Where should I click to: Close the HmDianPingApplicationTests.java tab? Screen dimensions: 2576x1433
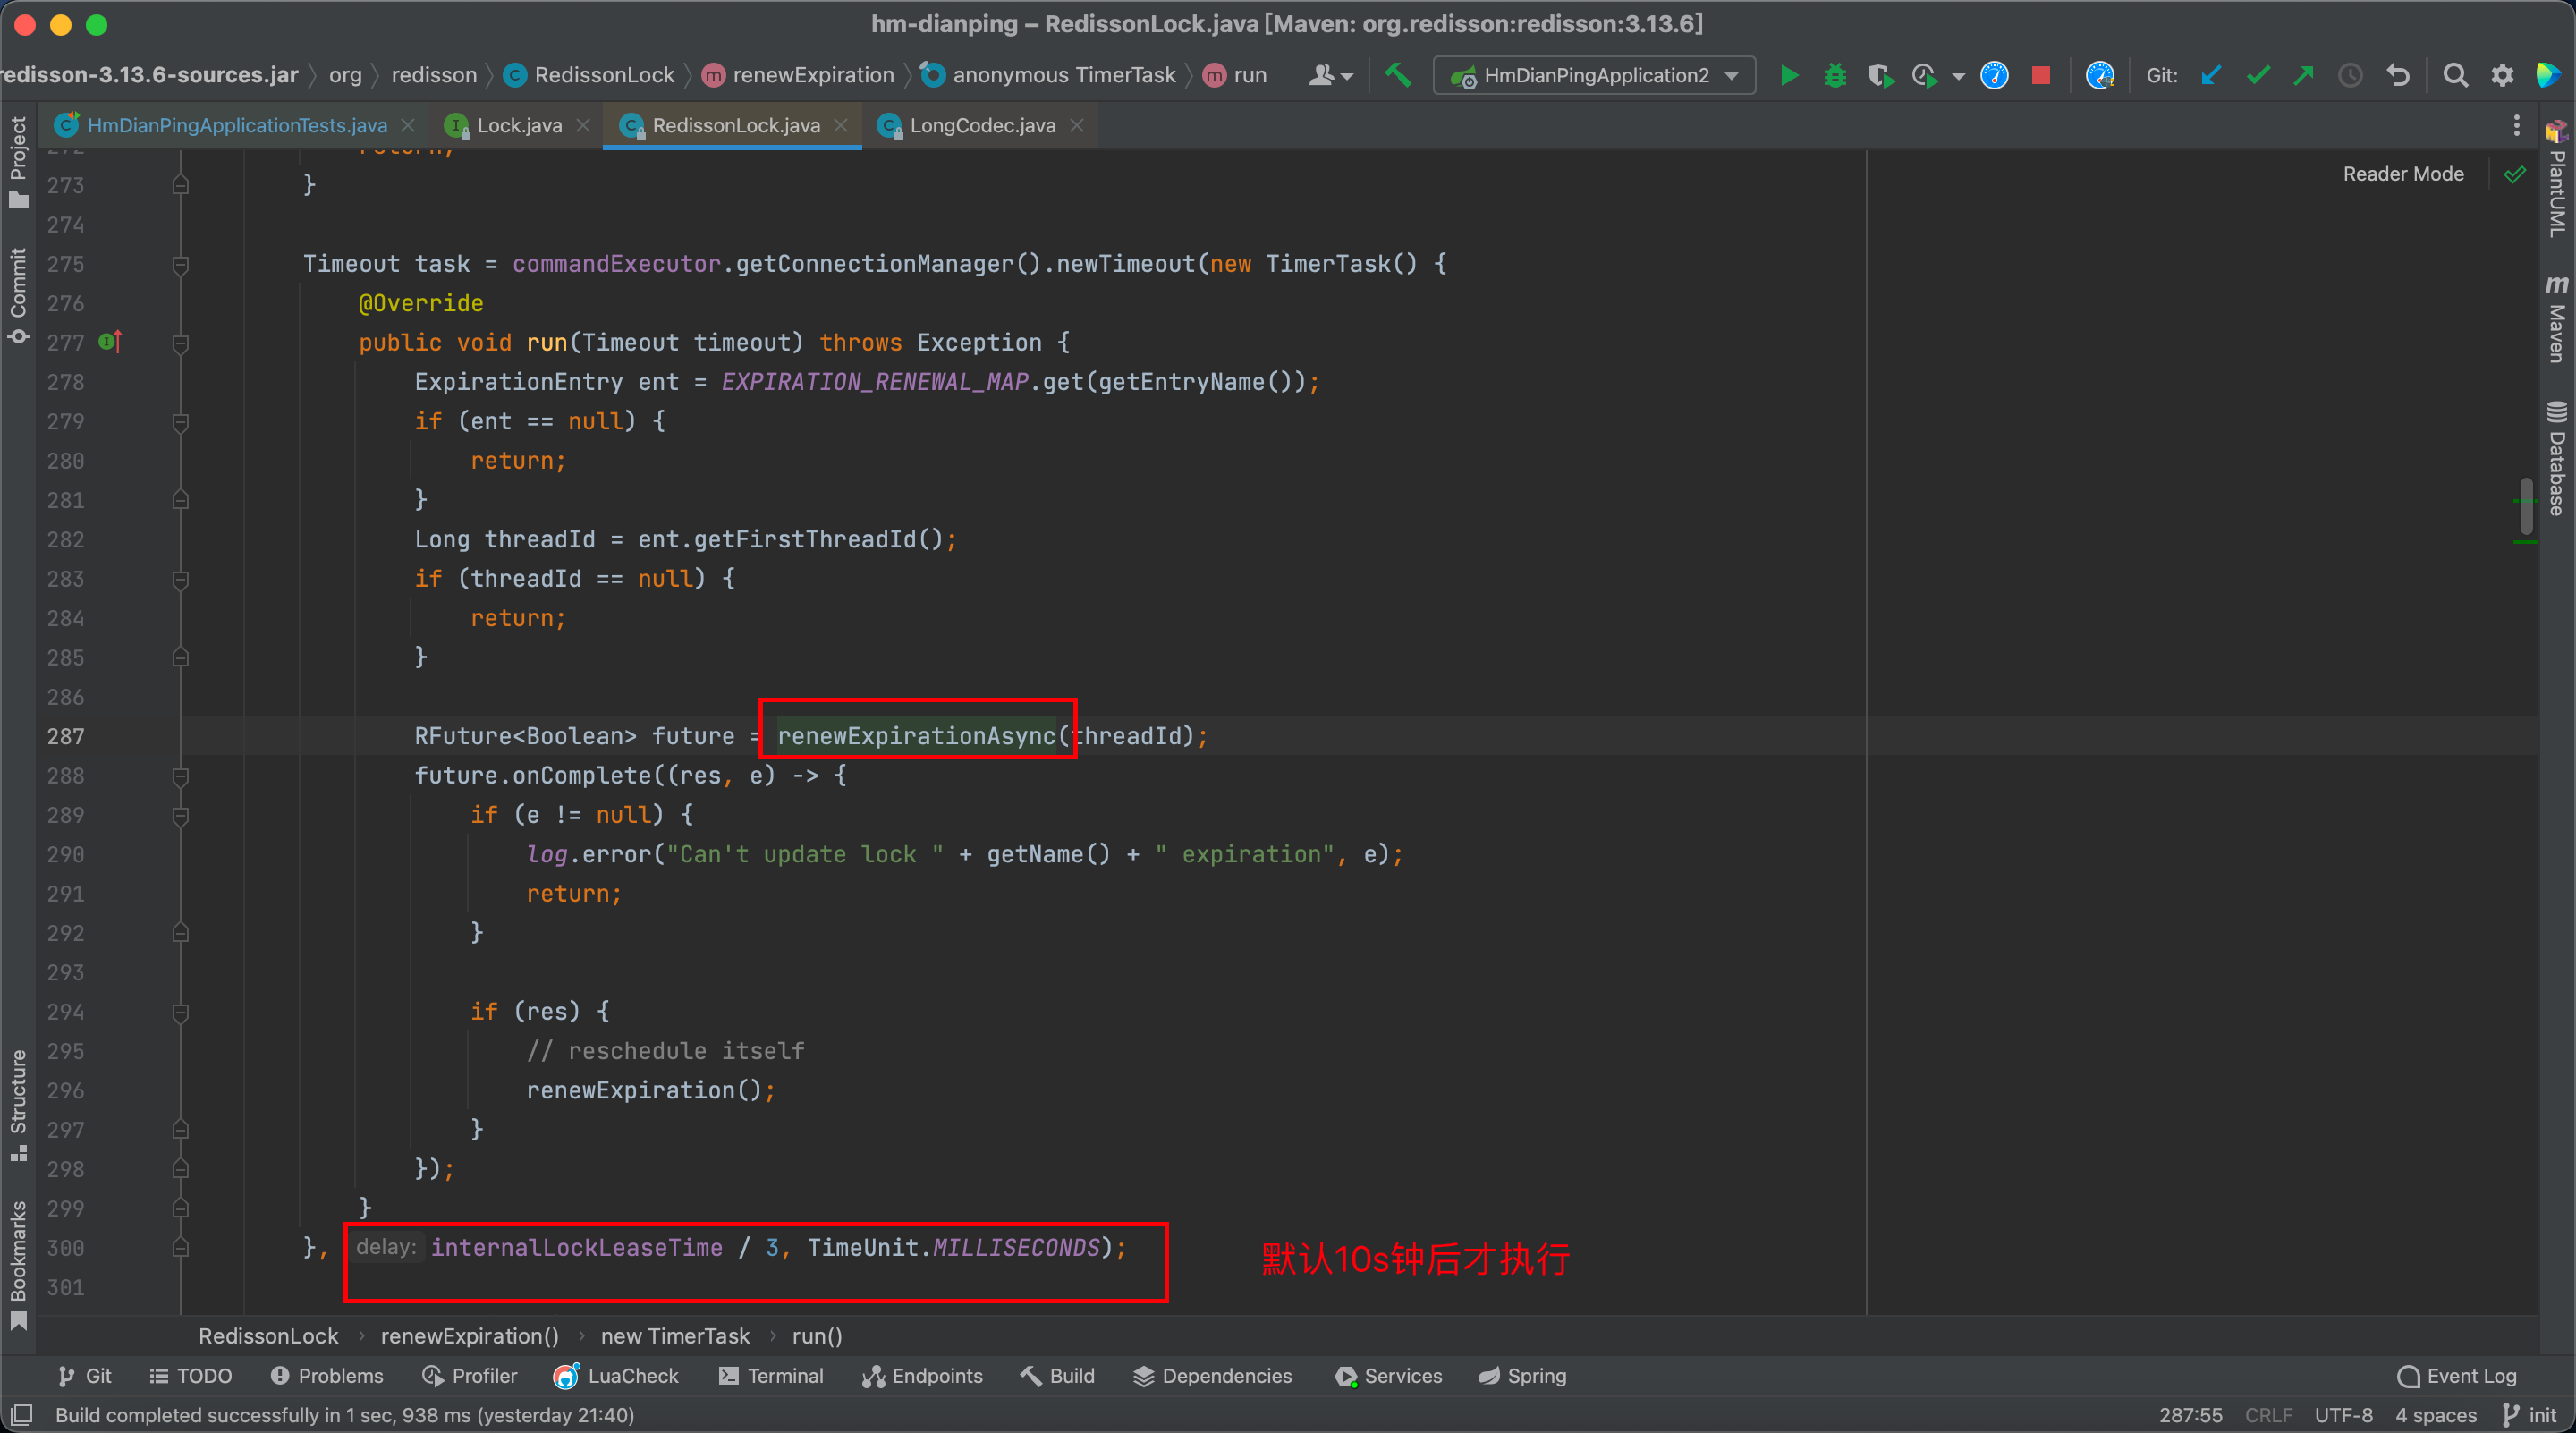[x=408, y=125]
